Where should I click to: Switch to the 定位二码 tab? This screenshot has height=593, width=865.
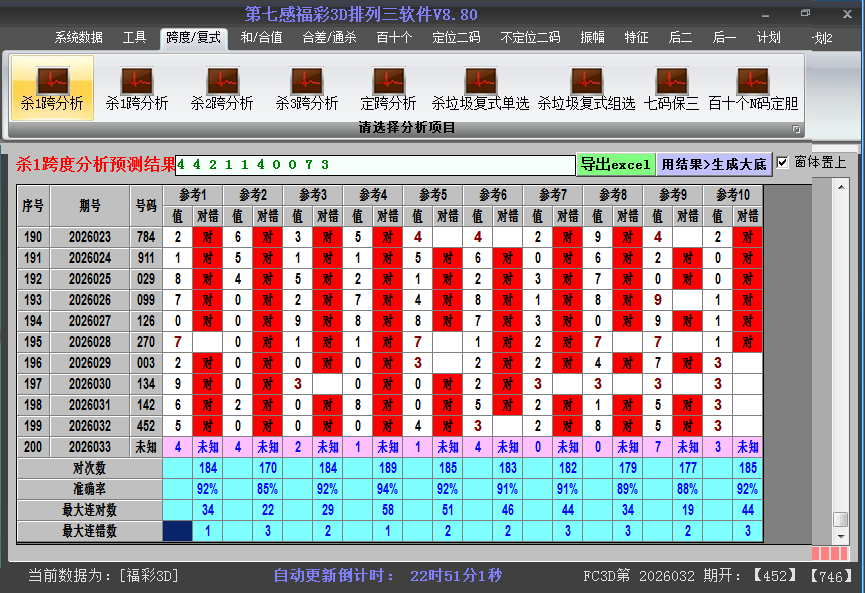coord(456,38)
